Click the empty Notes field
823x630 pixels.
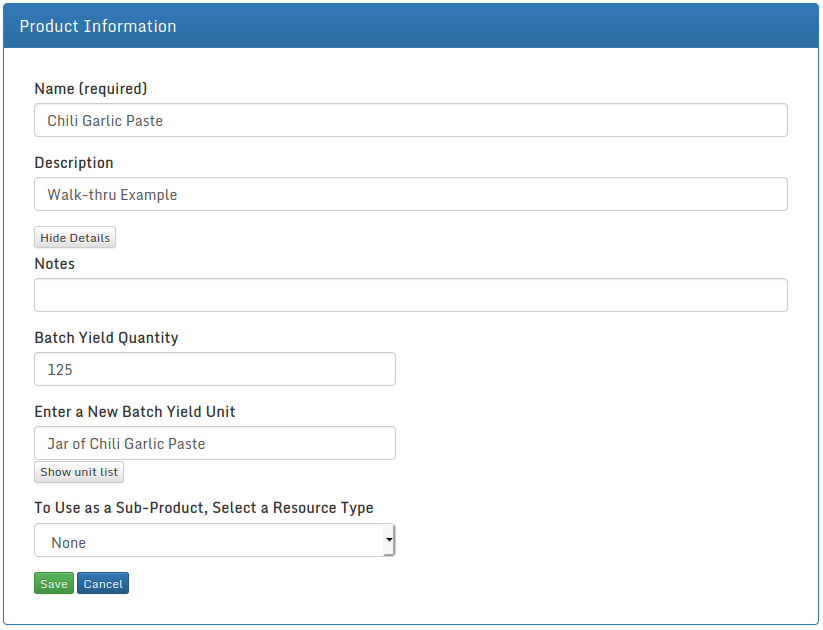click(x=410, y=295)
